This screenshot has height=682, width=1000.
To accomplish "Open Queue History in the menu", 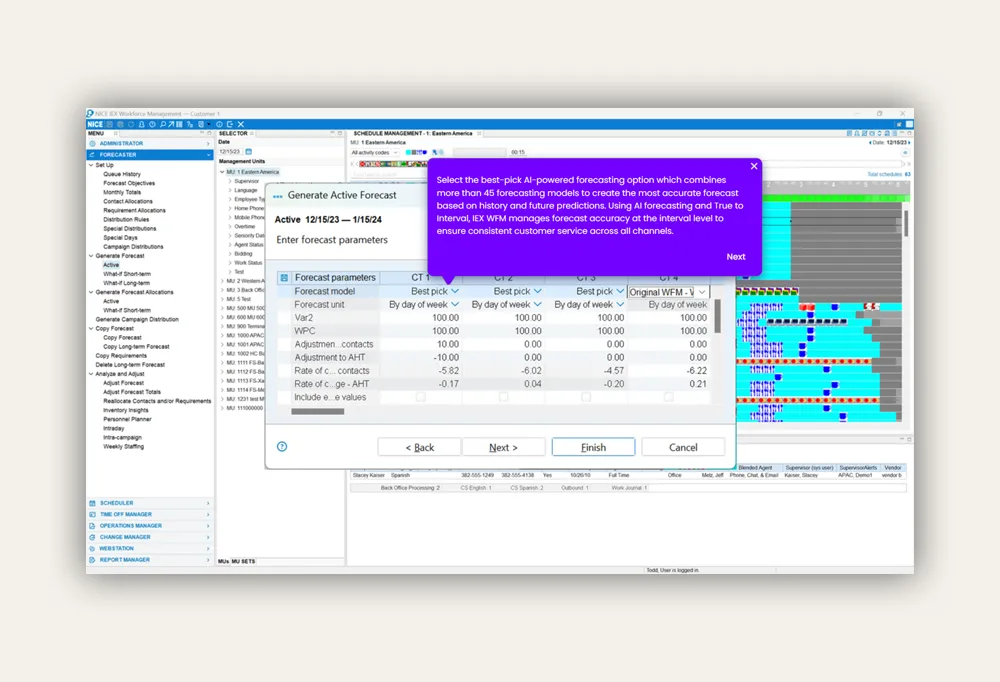I will pyautogui.click(x=122, y=174).
